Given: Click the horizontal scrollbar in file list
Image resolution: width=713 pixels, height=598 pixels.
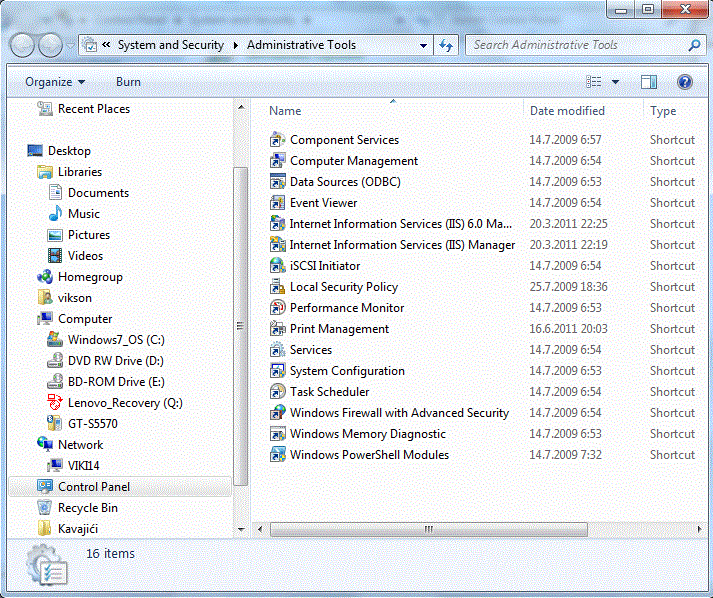Looking at the screenshot, I should 428,529.
